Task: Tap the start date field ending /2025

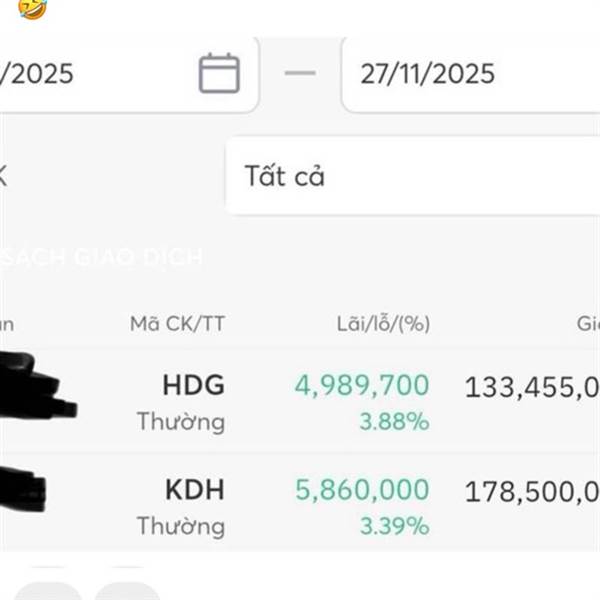Action: point(129,74)
